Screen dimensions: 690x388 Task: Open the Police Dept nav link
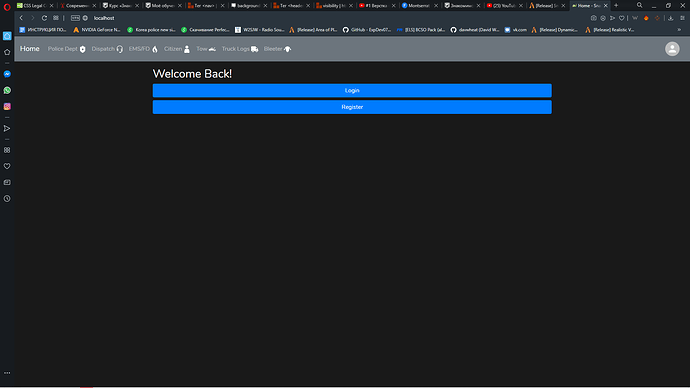(66, 49)
